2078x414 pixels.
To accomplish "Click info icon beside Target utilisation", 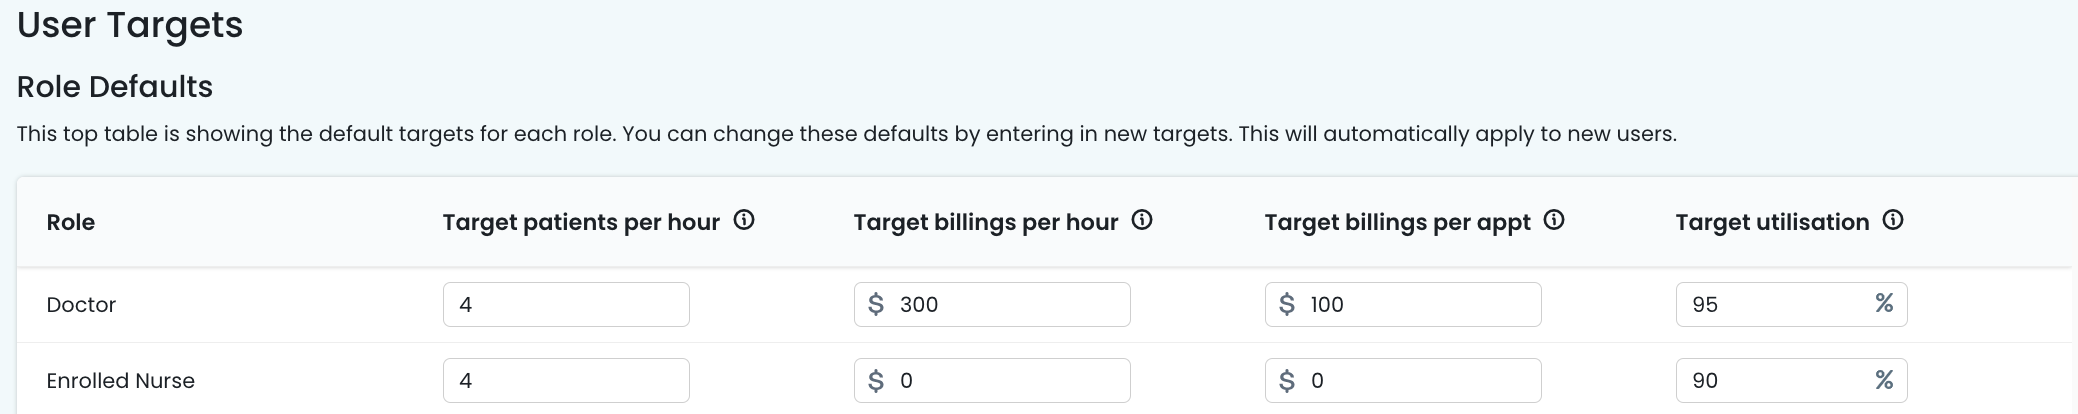I will (1893, 221).
